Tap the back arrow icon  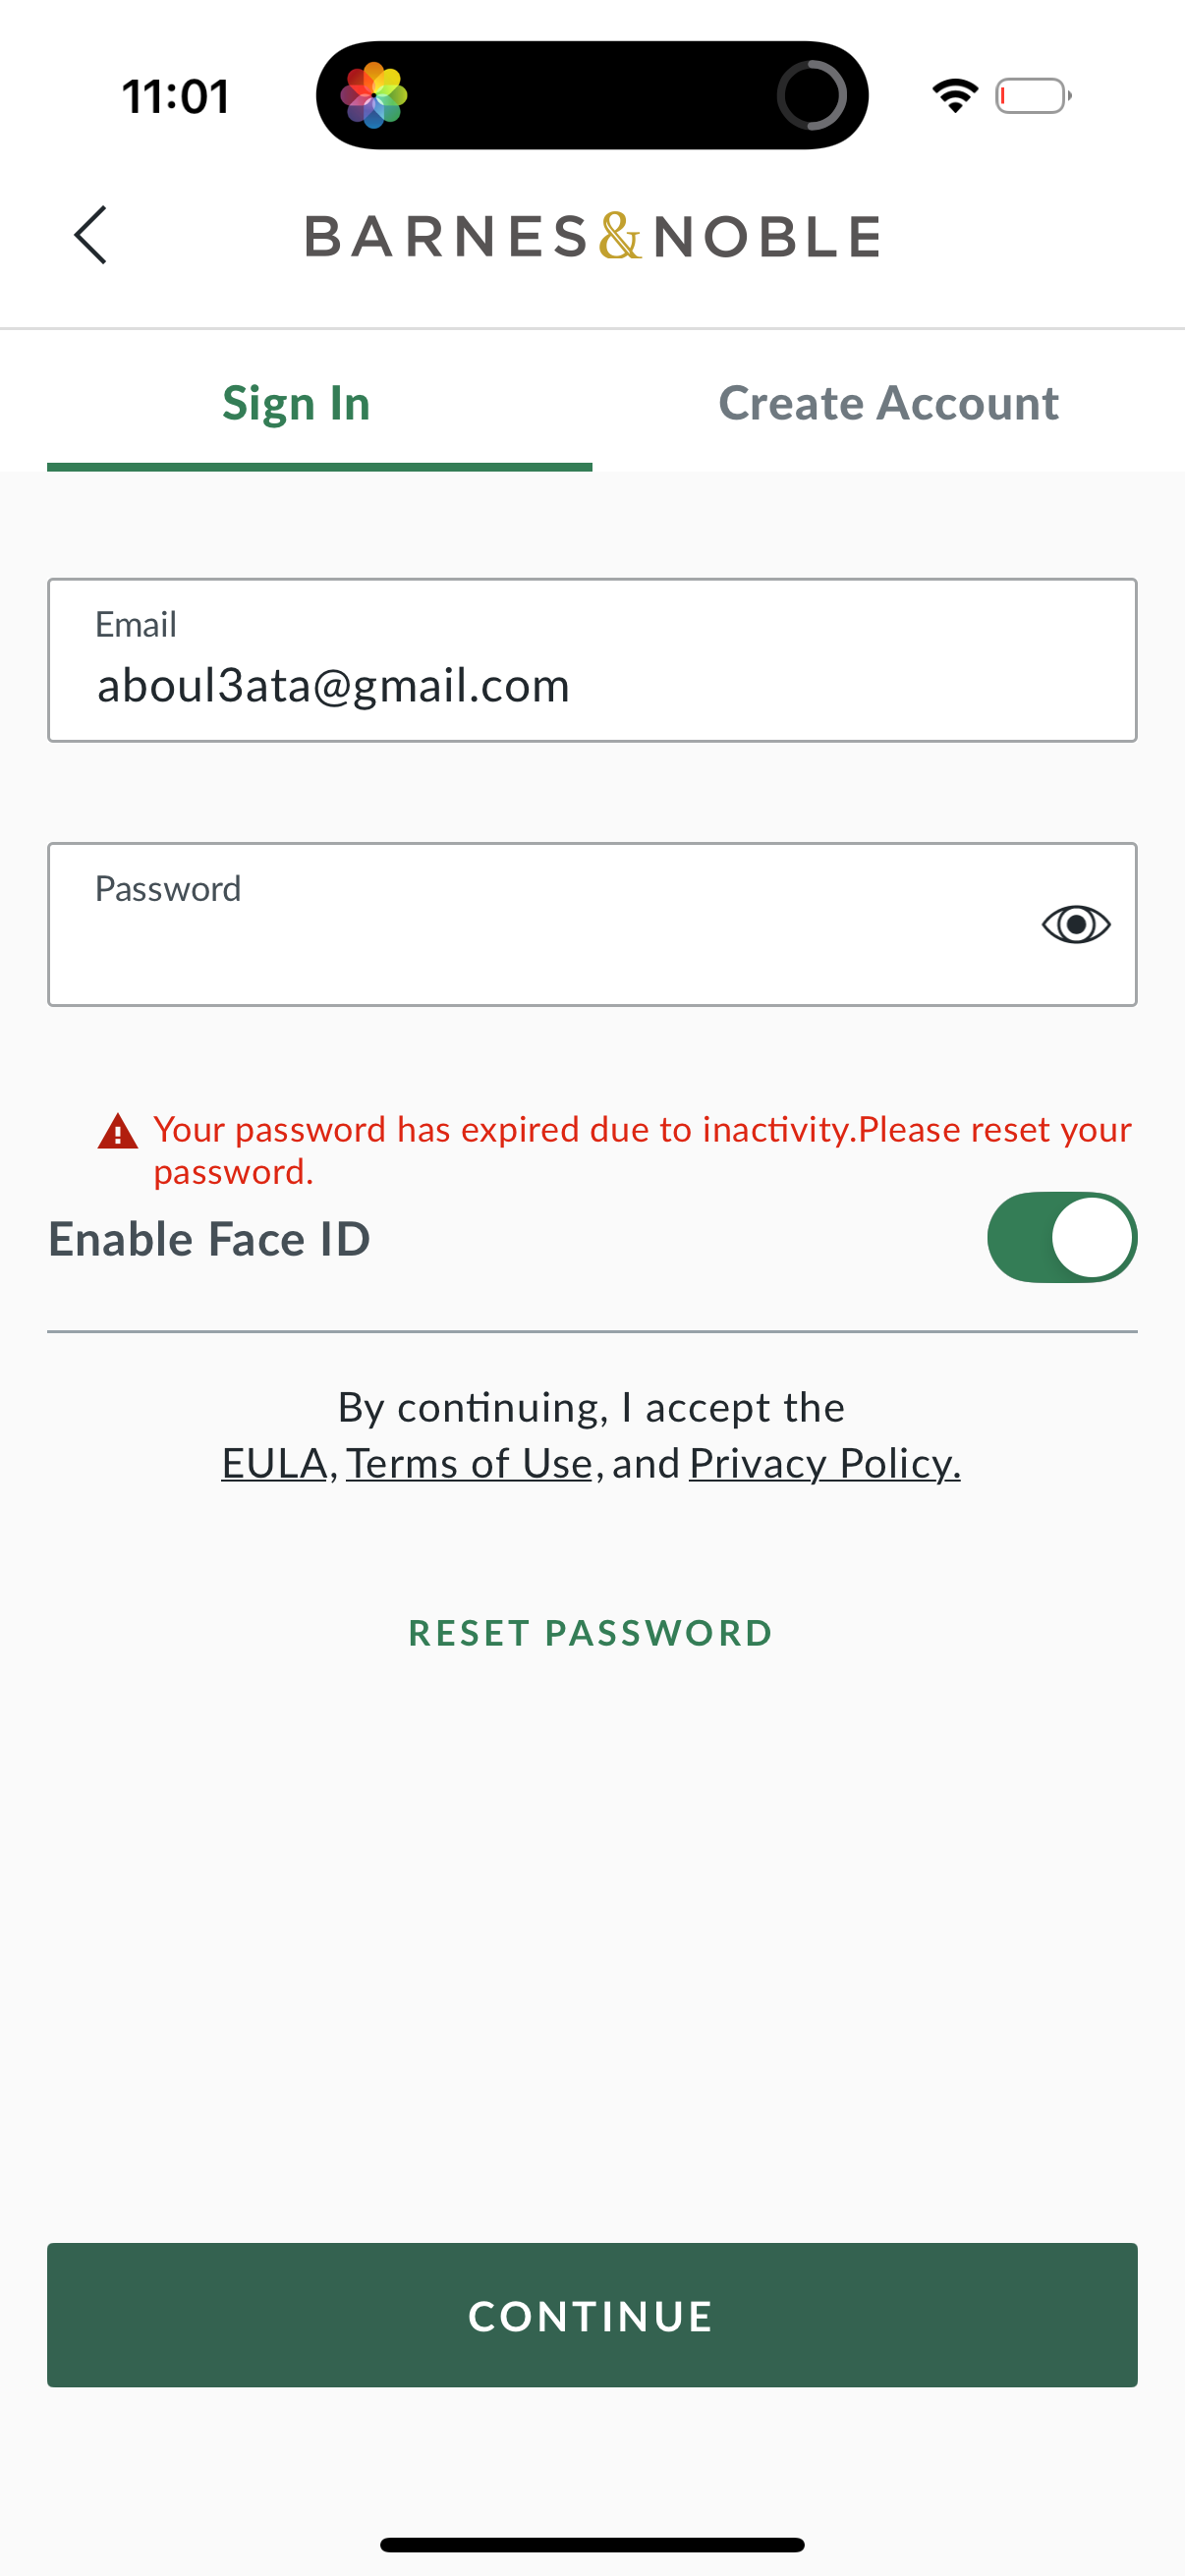click(90, 236)
